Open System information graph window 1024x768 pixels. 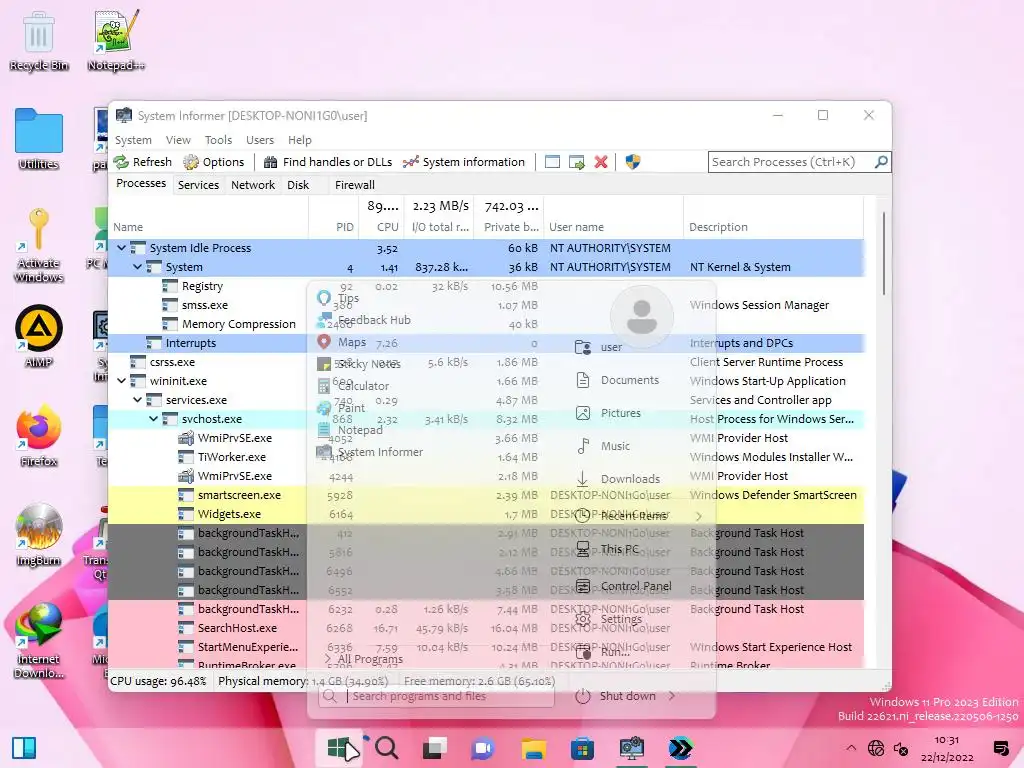464,162
